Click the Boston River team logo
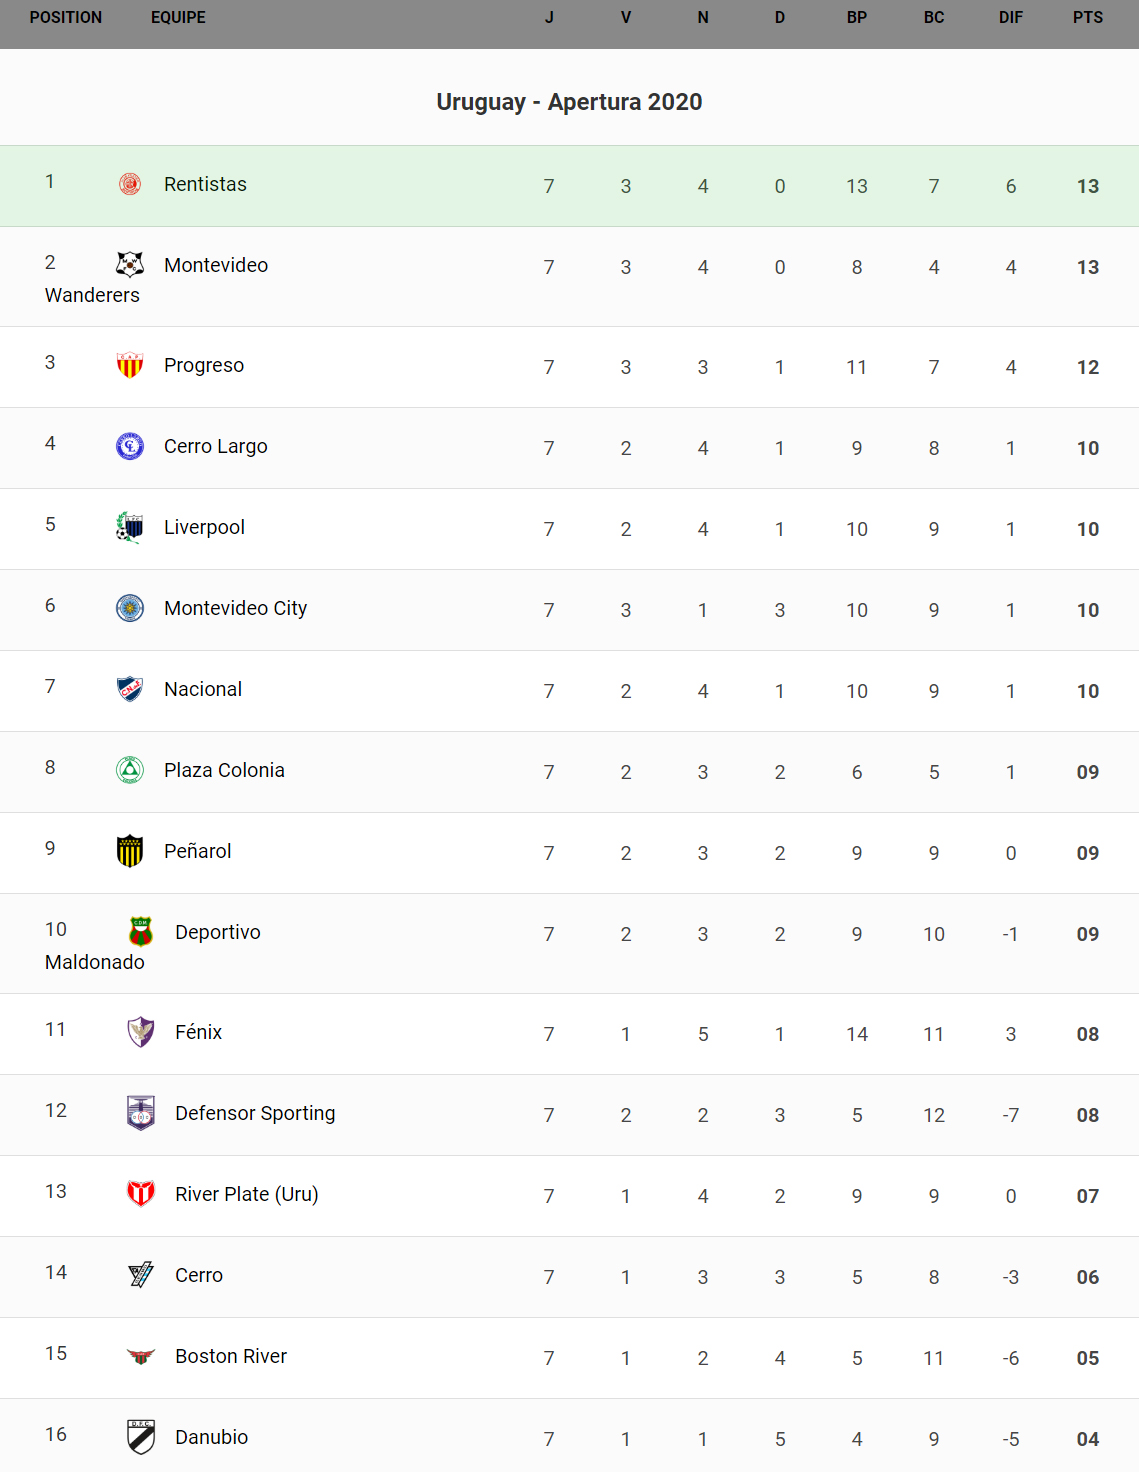Screen dimensions: 1139x1472 click(x=141, y=1356)
